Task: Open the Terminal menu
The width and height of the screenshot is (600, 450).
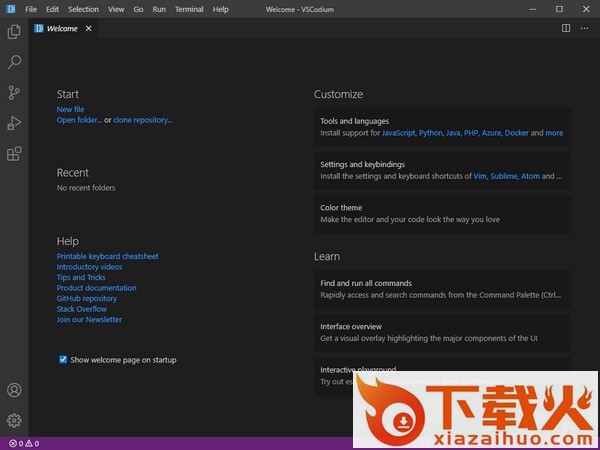Action: coord(189,9)
